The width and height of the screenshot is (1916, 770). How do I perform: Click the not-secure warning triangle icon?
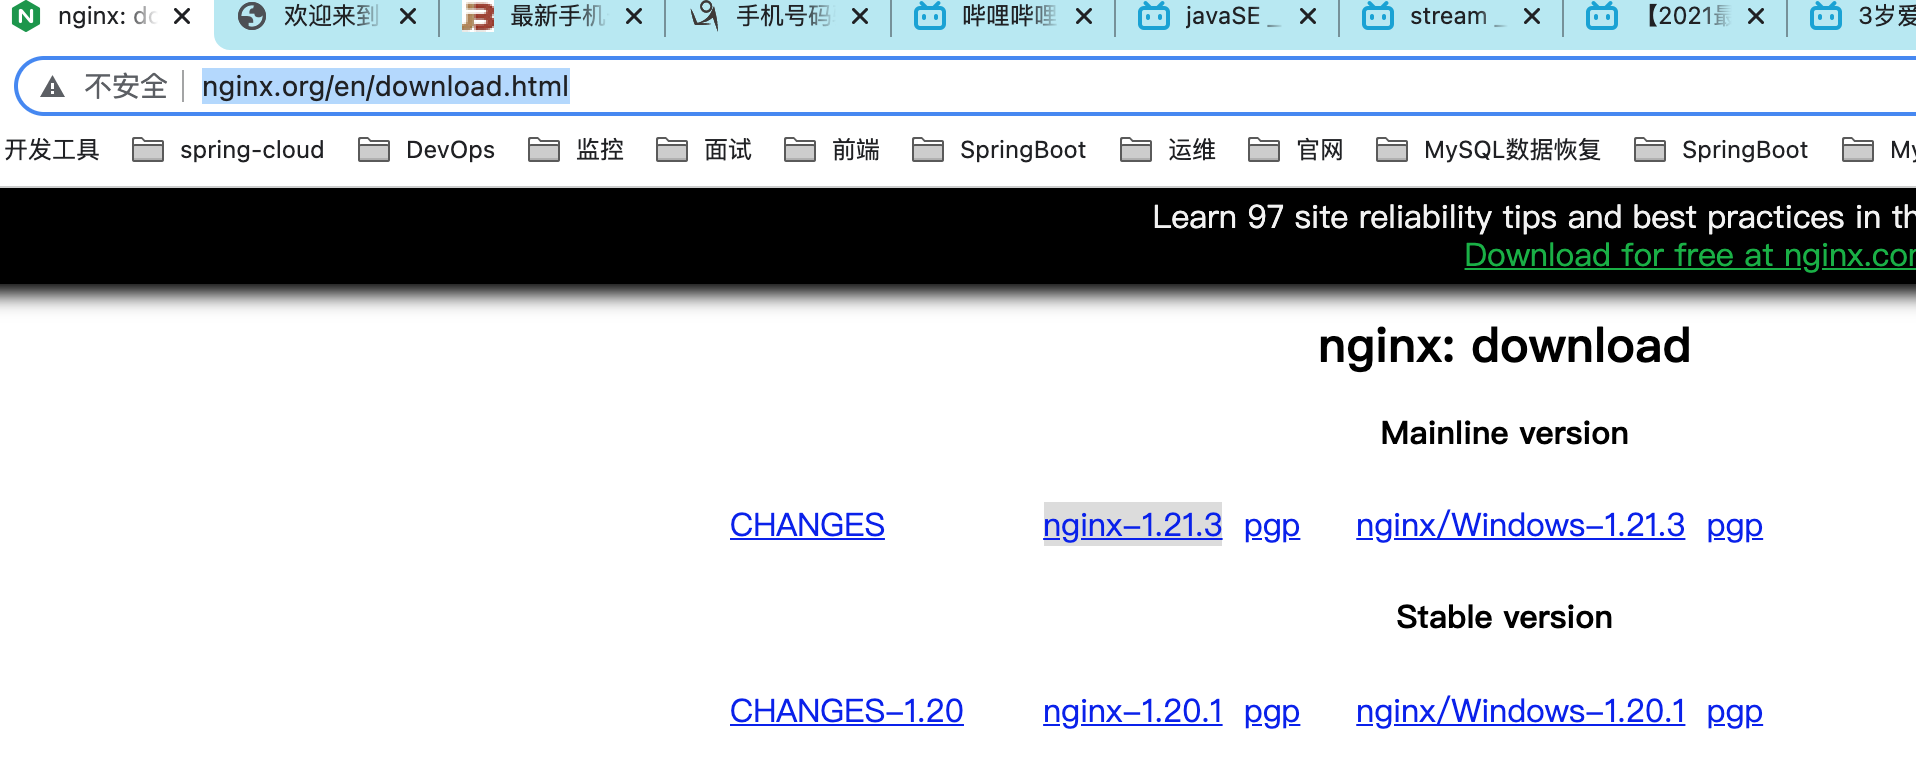pyautogui.click(x=53, y=87)
